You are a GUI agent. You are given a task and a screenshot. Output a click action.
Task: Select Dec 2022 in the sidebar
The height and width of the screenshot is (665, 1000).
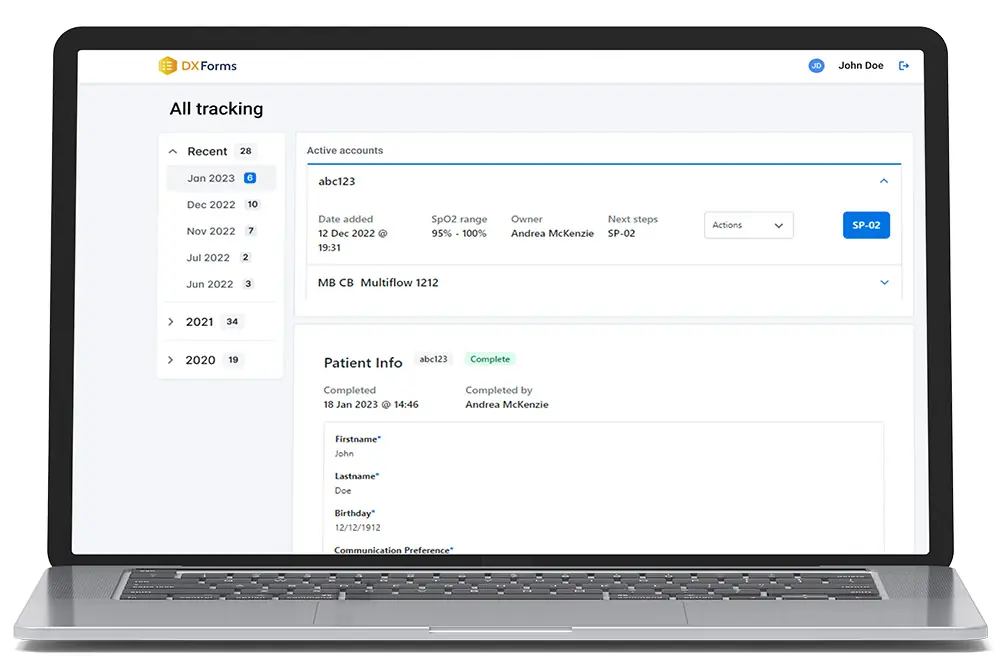click(209, 204)
